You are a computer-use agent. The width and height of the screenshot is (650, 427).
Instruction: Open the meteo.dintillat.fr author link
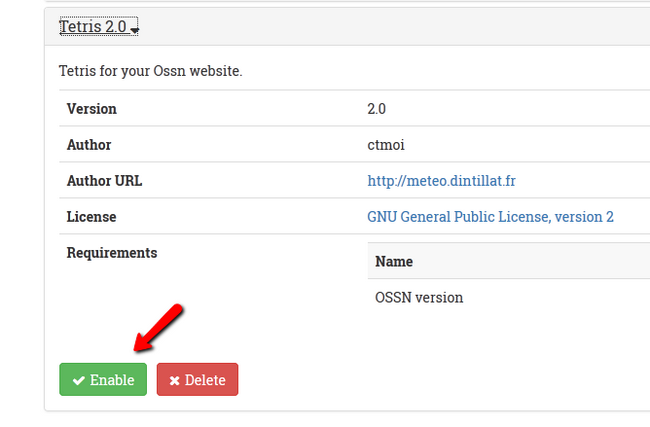[441, 181]
